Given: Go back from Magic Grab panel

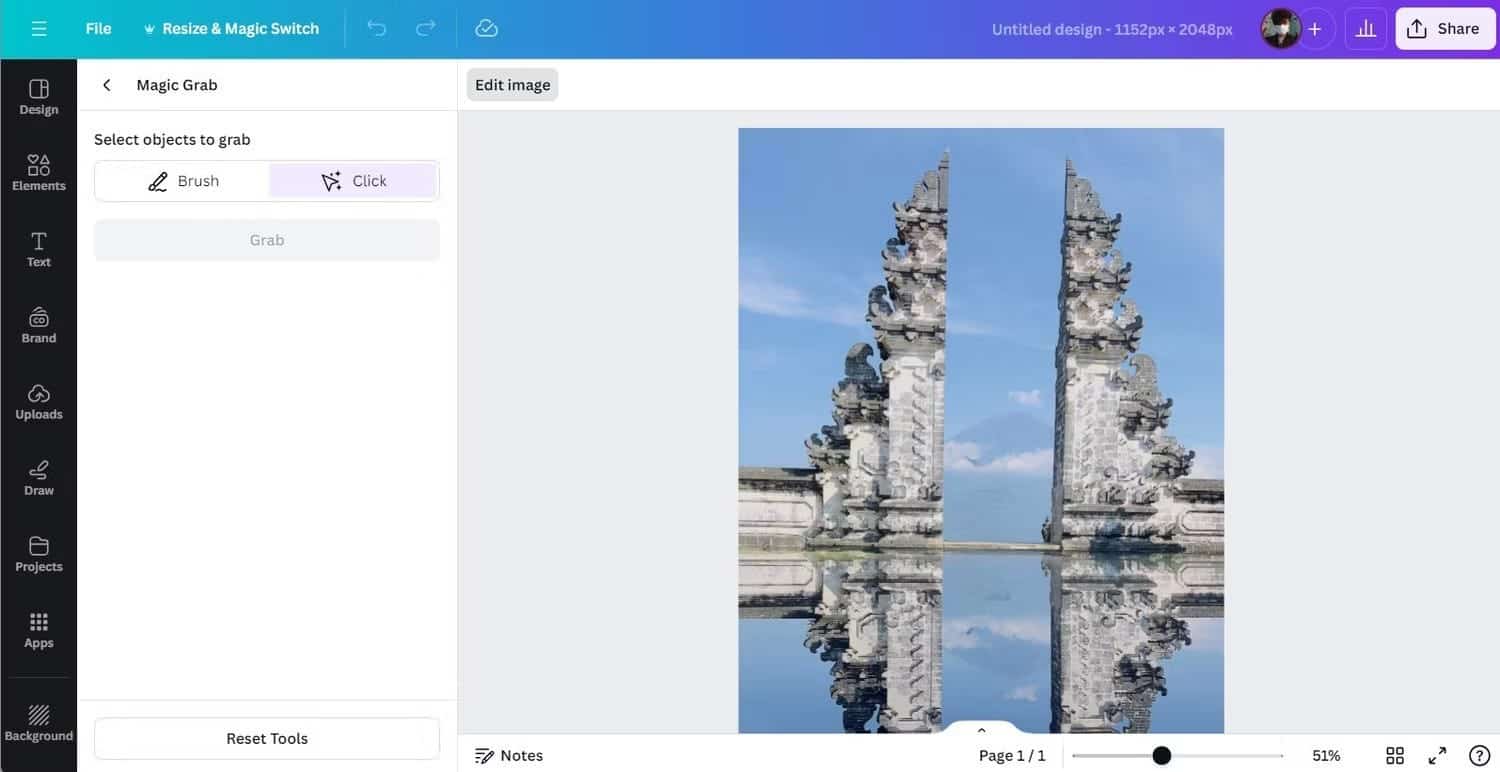Looking at the screenshot, I should click(x=107, y=85).
